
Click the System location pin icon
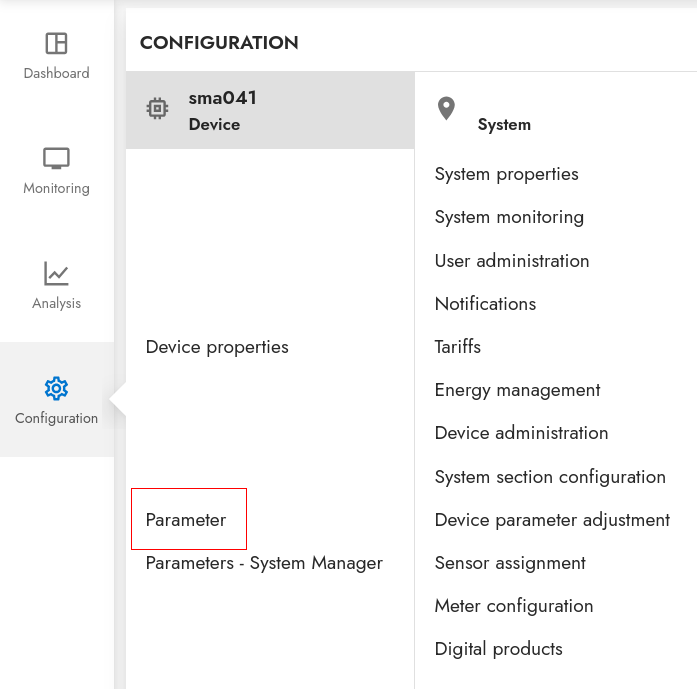tap(446, 108)
